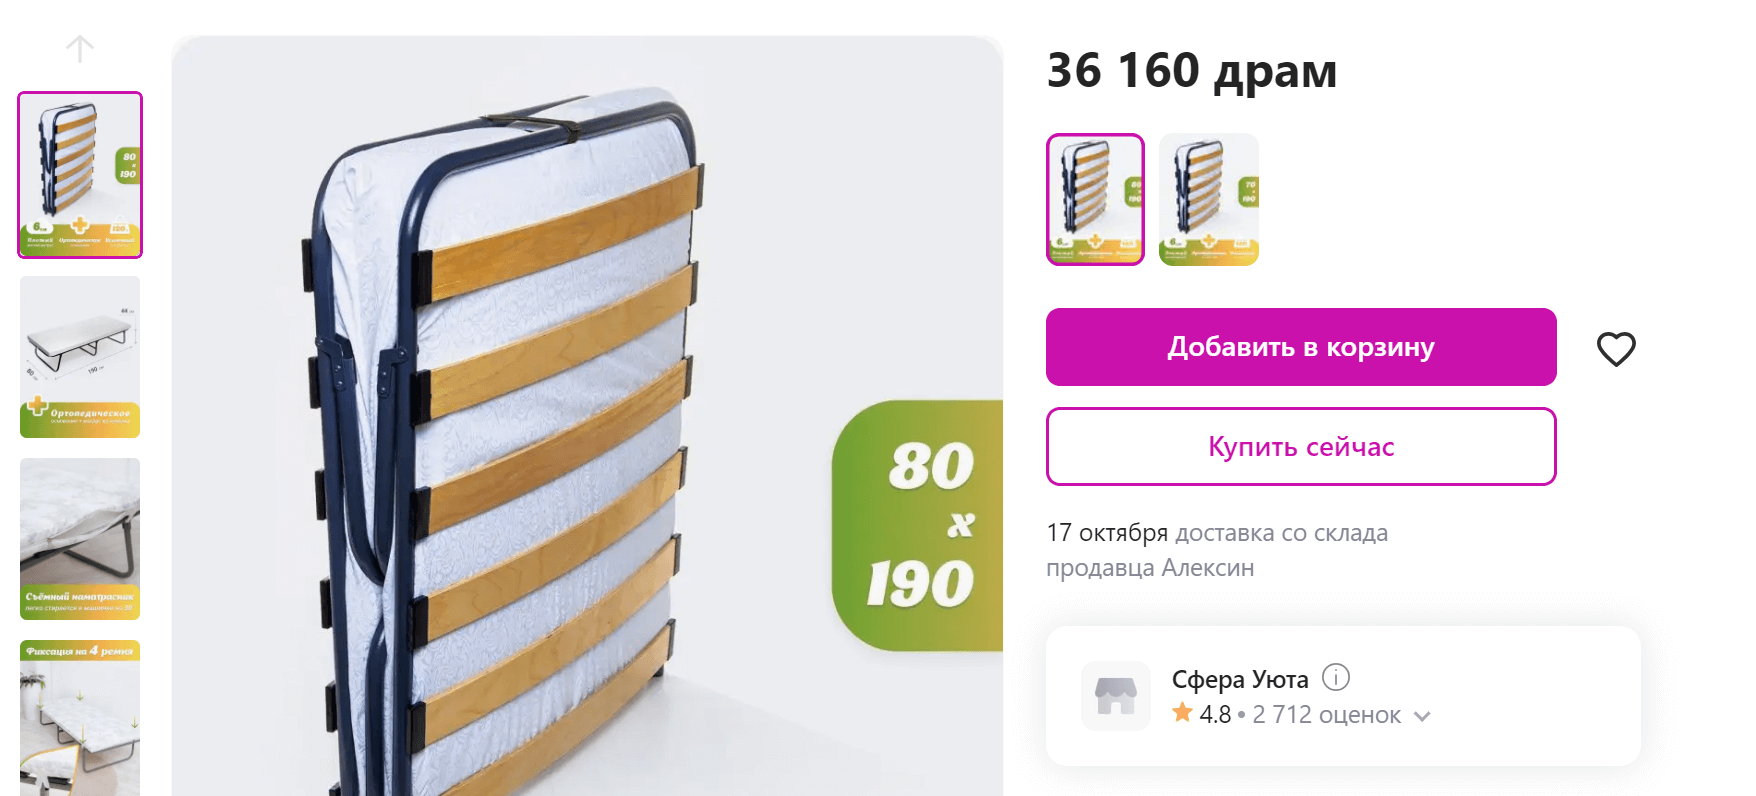Open the 2 712 оценок ratings dropdown

pyautogui.click(x=1326, y=715)
